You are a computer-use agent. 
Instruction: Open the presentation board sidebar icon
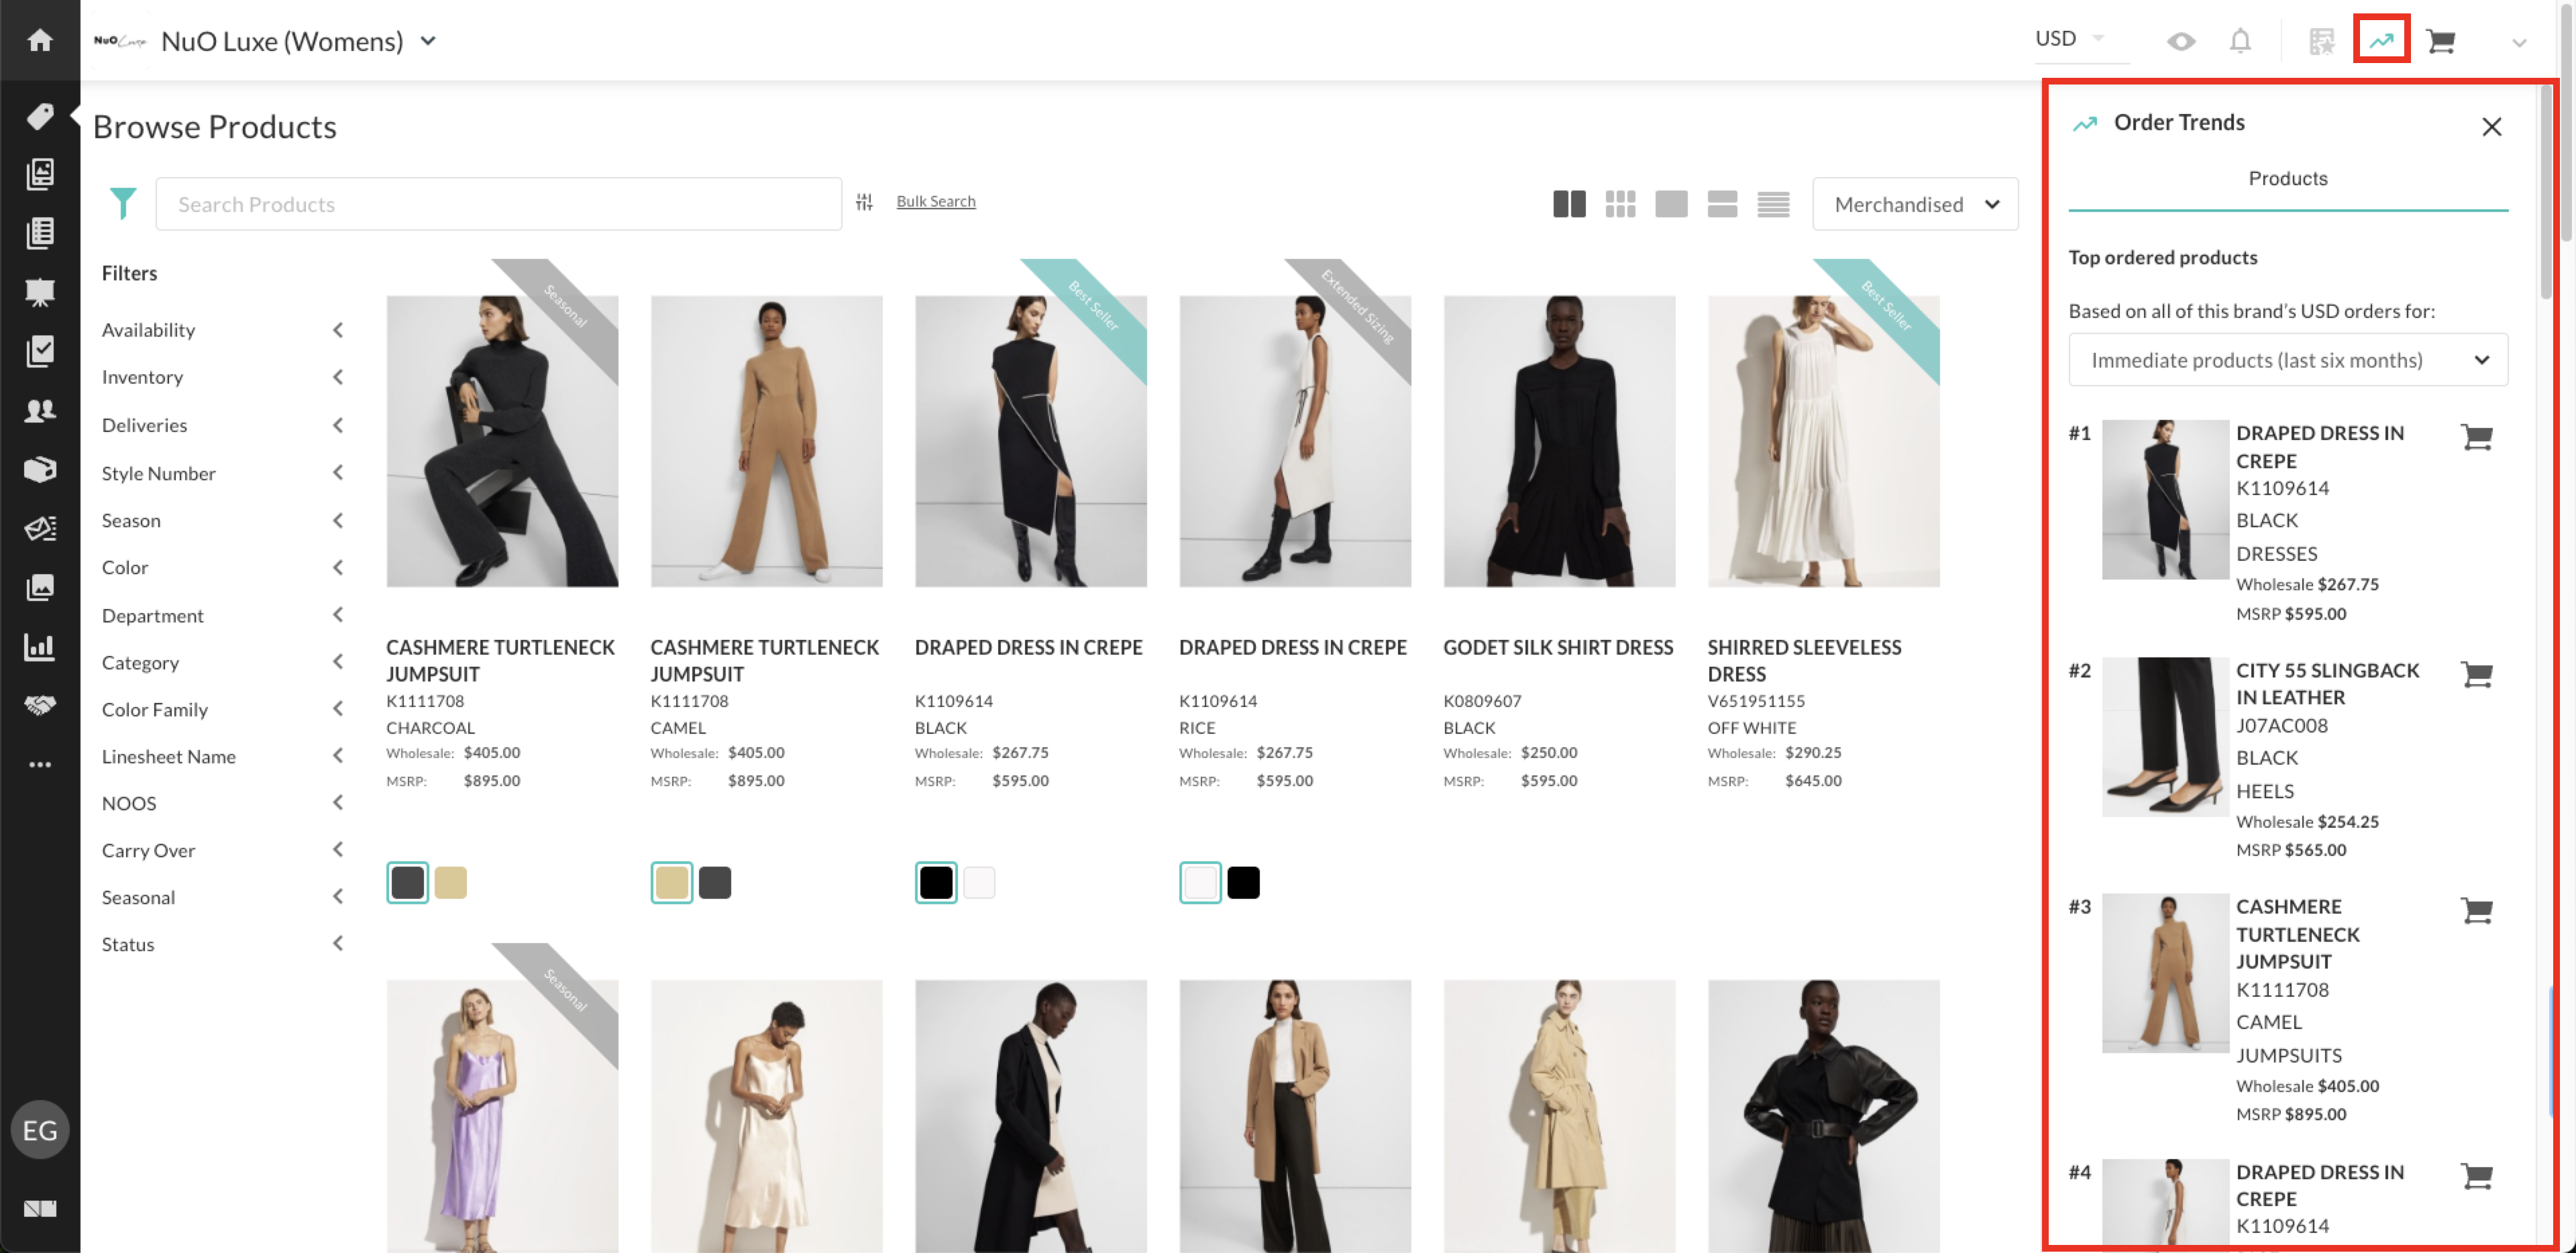(x=40, y=292)
